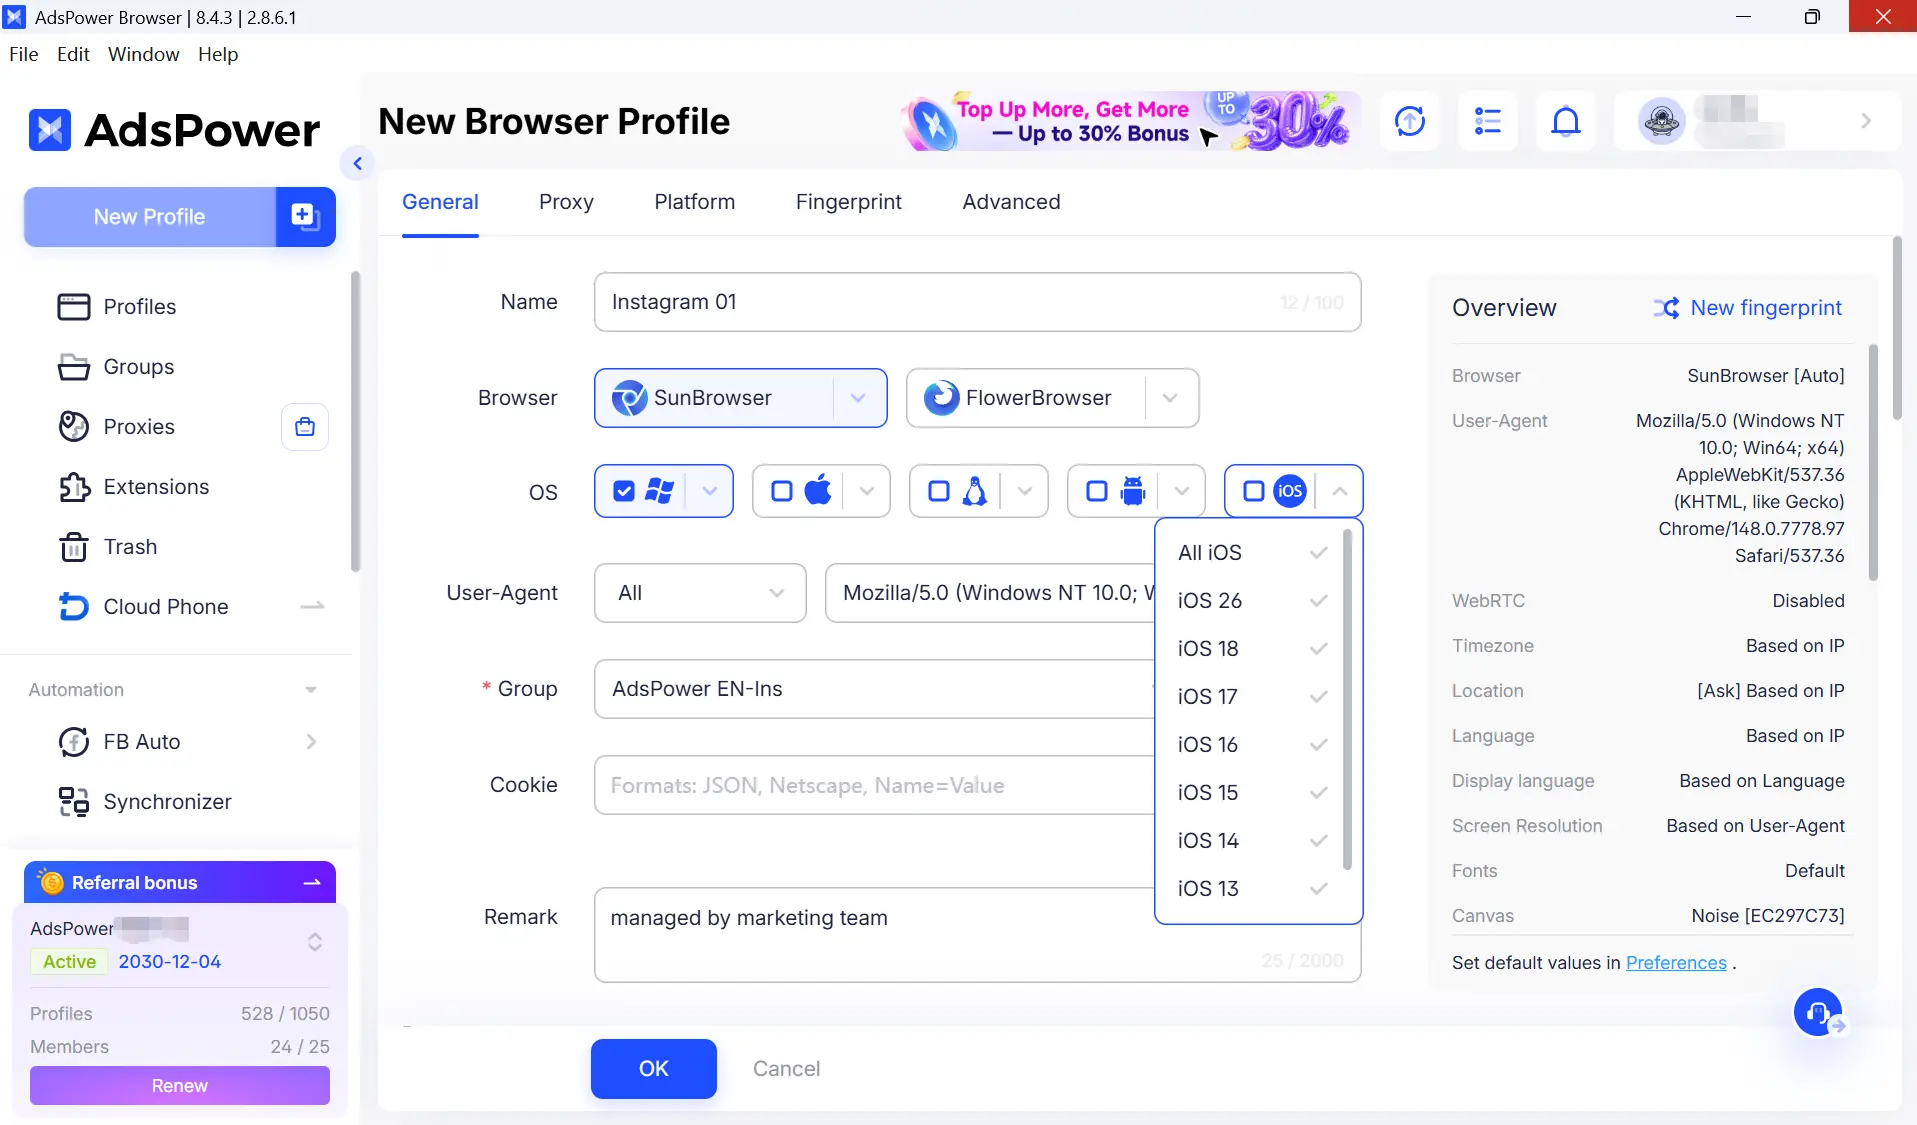Open the notifications bell
Screen dimensions: 1917x1125
(1566, 121)
